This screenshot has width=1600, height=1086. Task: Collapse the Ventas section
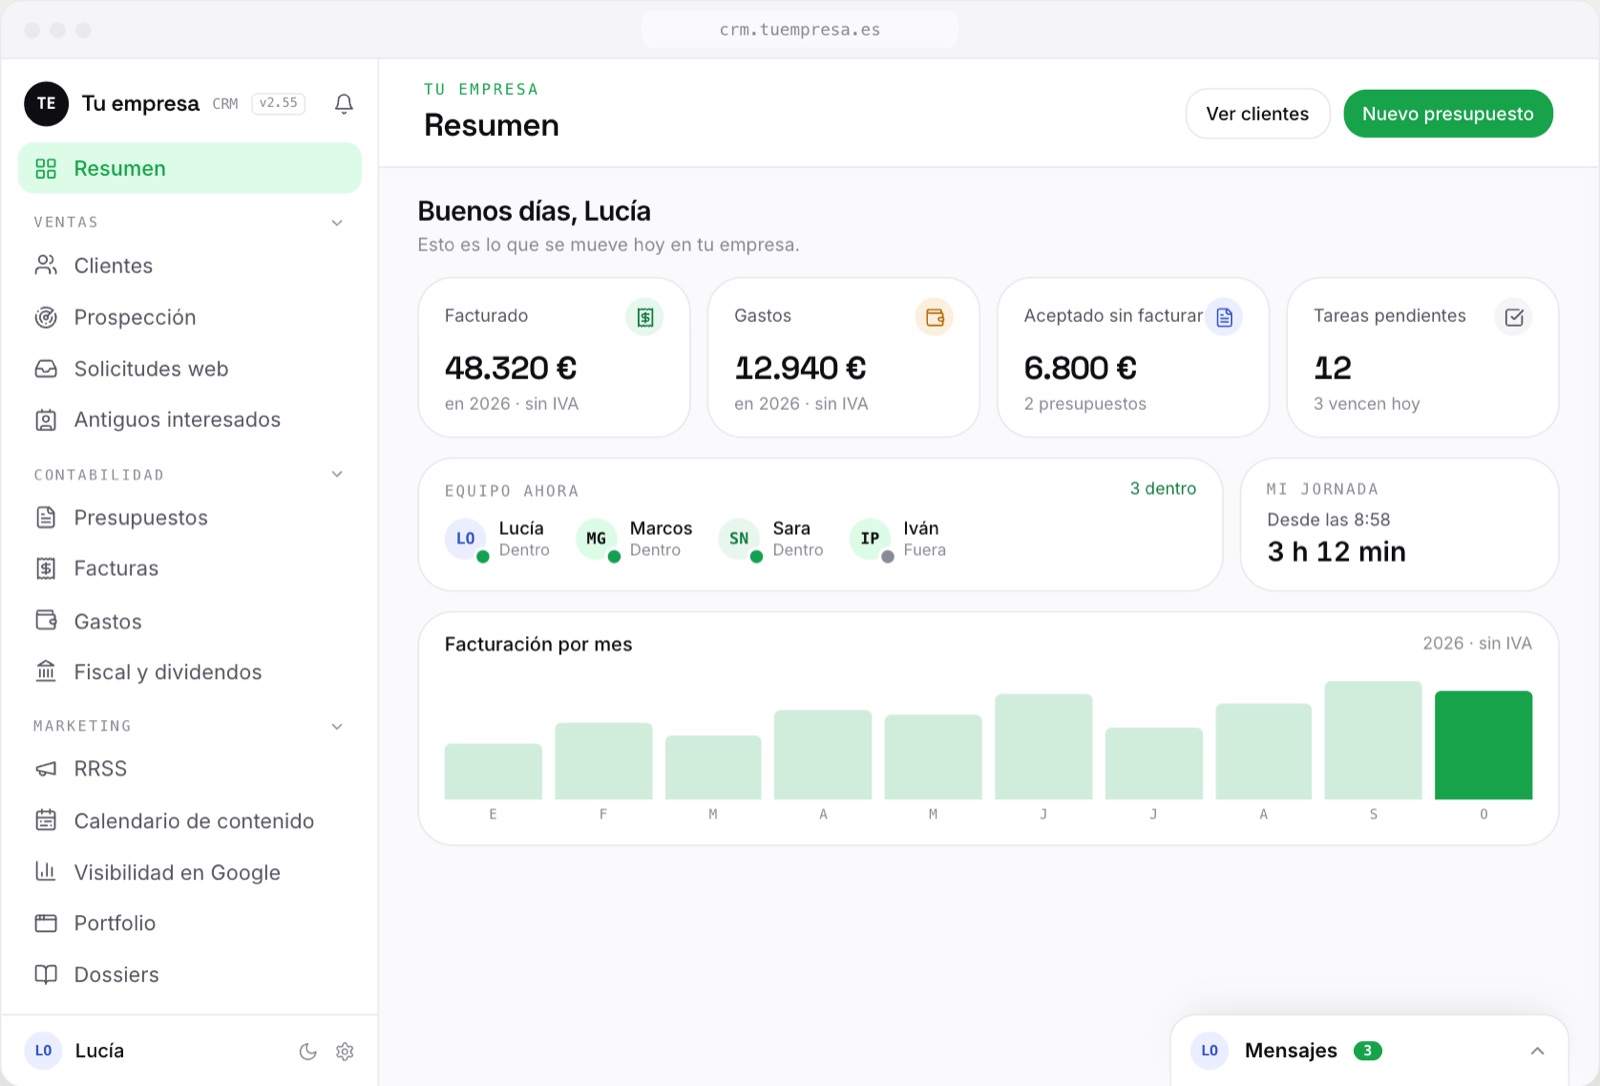(x=337, y=222)
